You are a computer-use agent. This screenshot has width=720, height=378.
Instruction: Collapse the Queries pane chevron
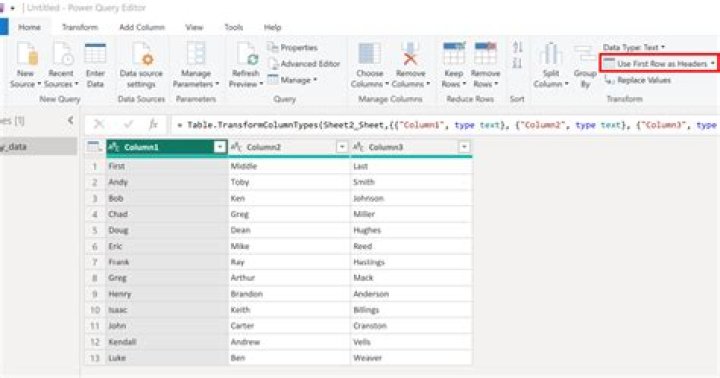tap(70, 121)
